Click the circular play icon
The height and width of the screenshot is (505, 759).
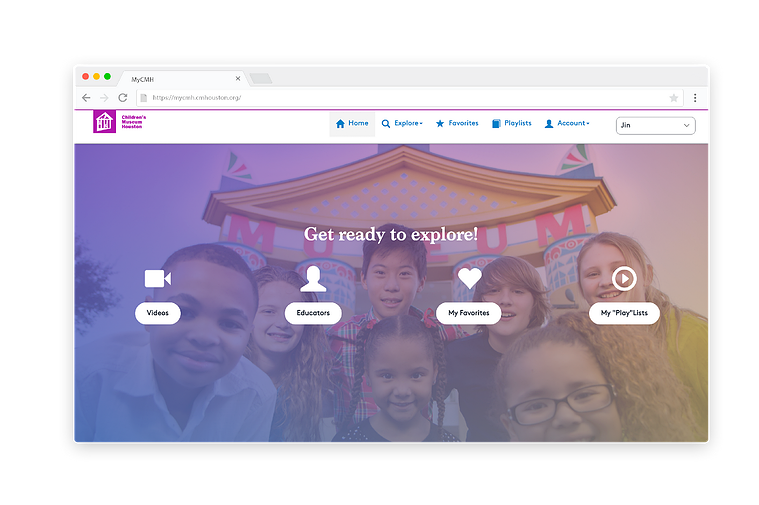click(x=624, y=279)
